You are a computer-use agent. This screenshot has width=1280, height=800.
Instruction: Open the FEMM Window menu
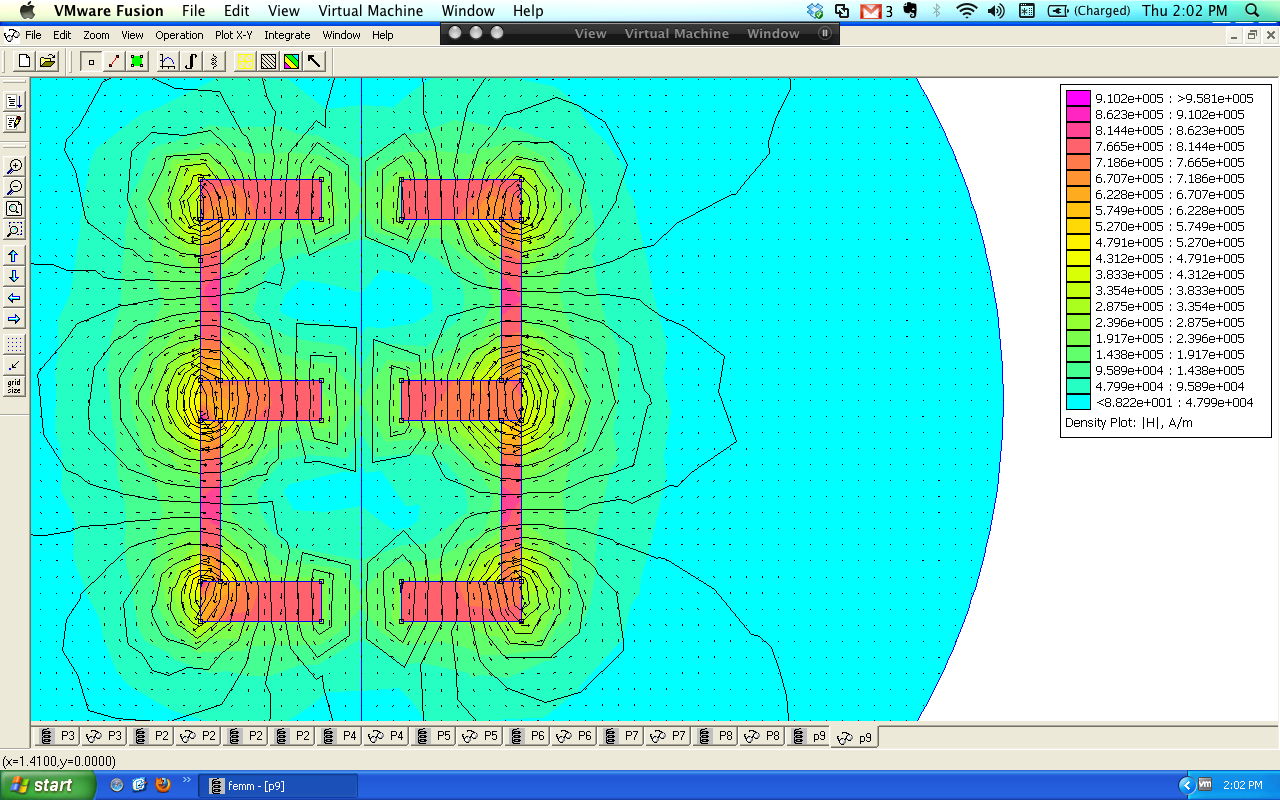pyautogui.click(x=341, y=35)
